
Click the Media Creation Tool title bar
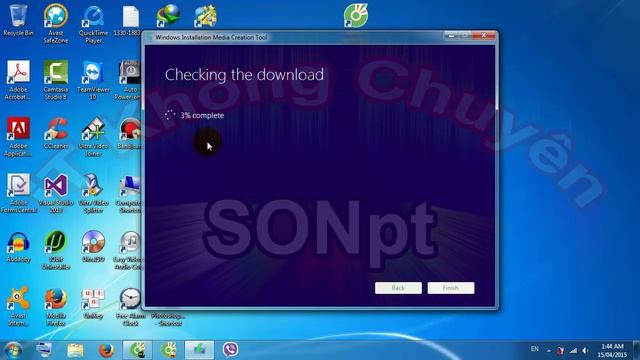click(294, 37)
